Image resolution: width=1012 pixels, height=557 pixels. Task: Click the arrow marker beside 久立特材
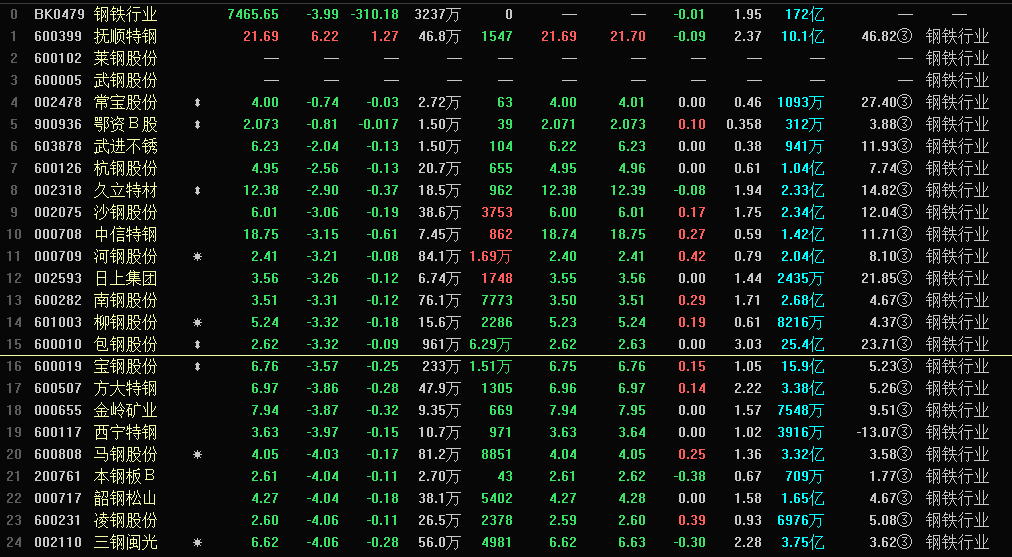[x=197, y=190]
